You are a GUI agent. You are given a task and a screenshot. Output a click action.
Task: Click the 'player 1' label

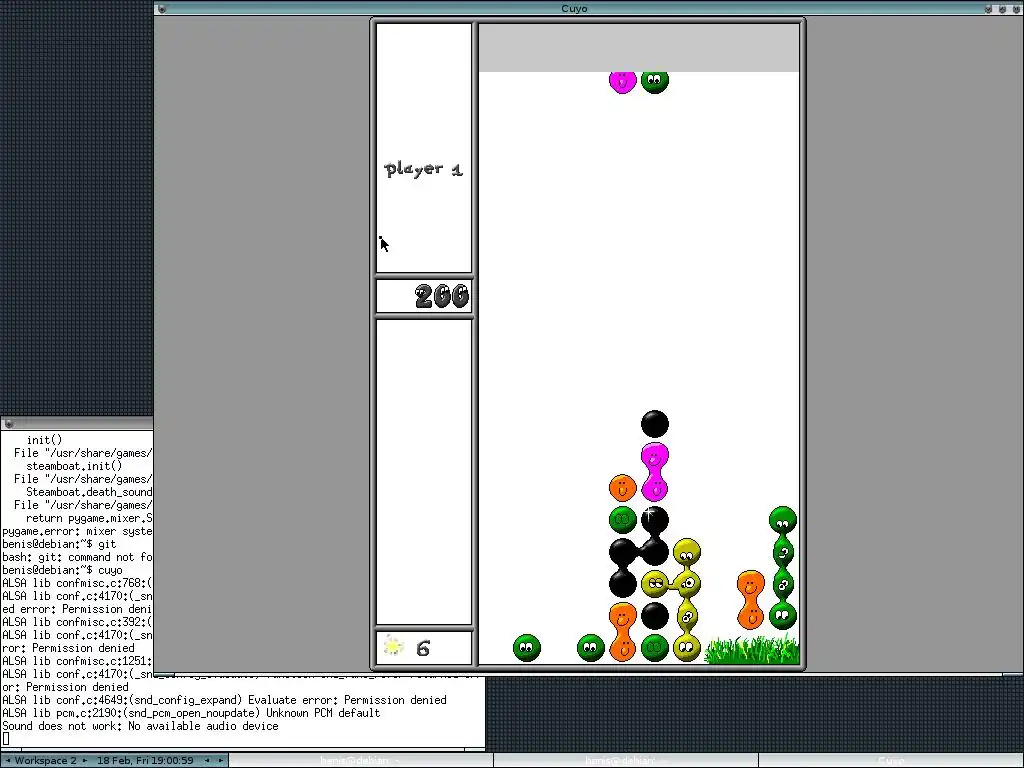pos(424,169)
